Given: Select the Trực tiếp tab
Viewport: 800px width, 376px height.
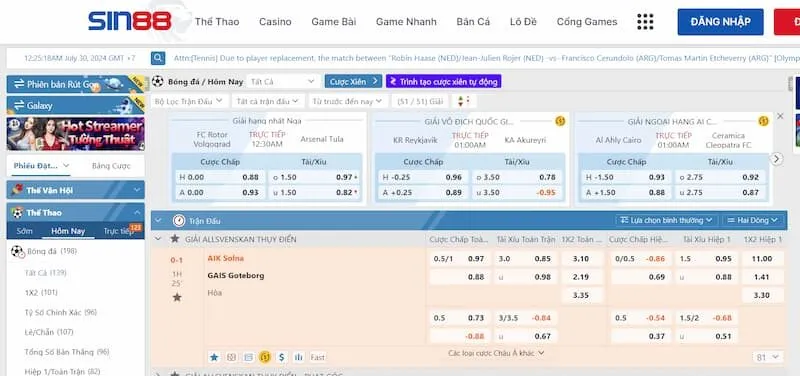Looking at the screenshot, I should click(118, 231).
